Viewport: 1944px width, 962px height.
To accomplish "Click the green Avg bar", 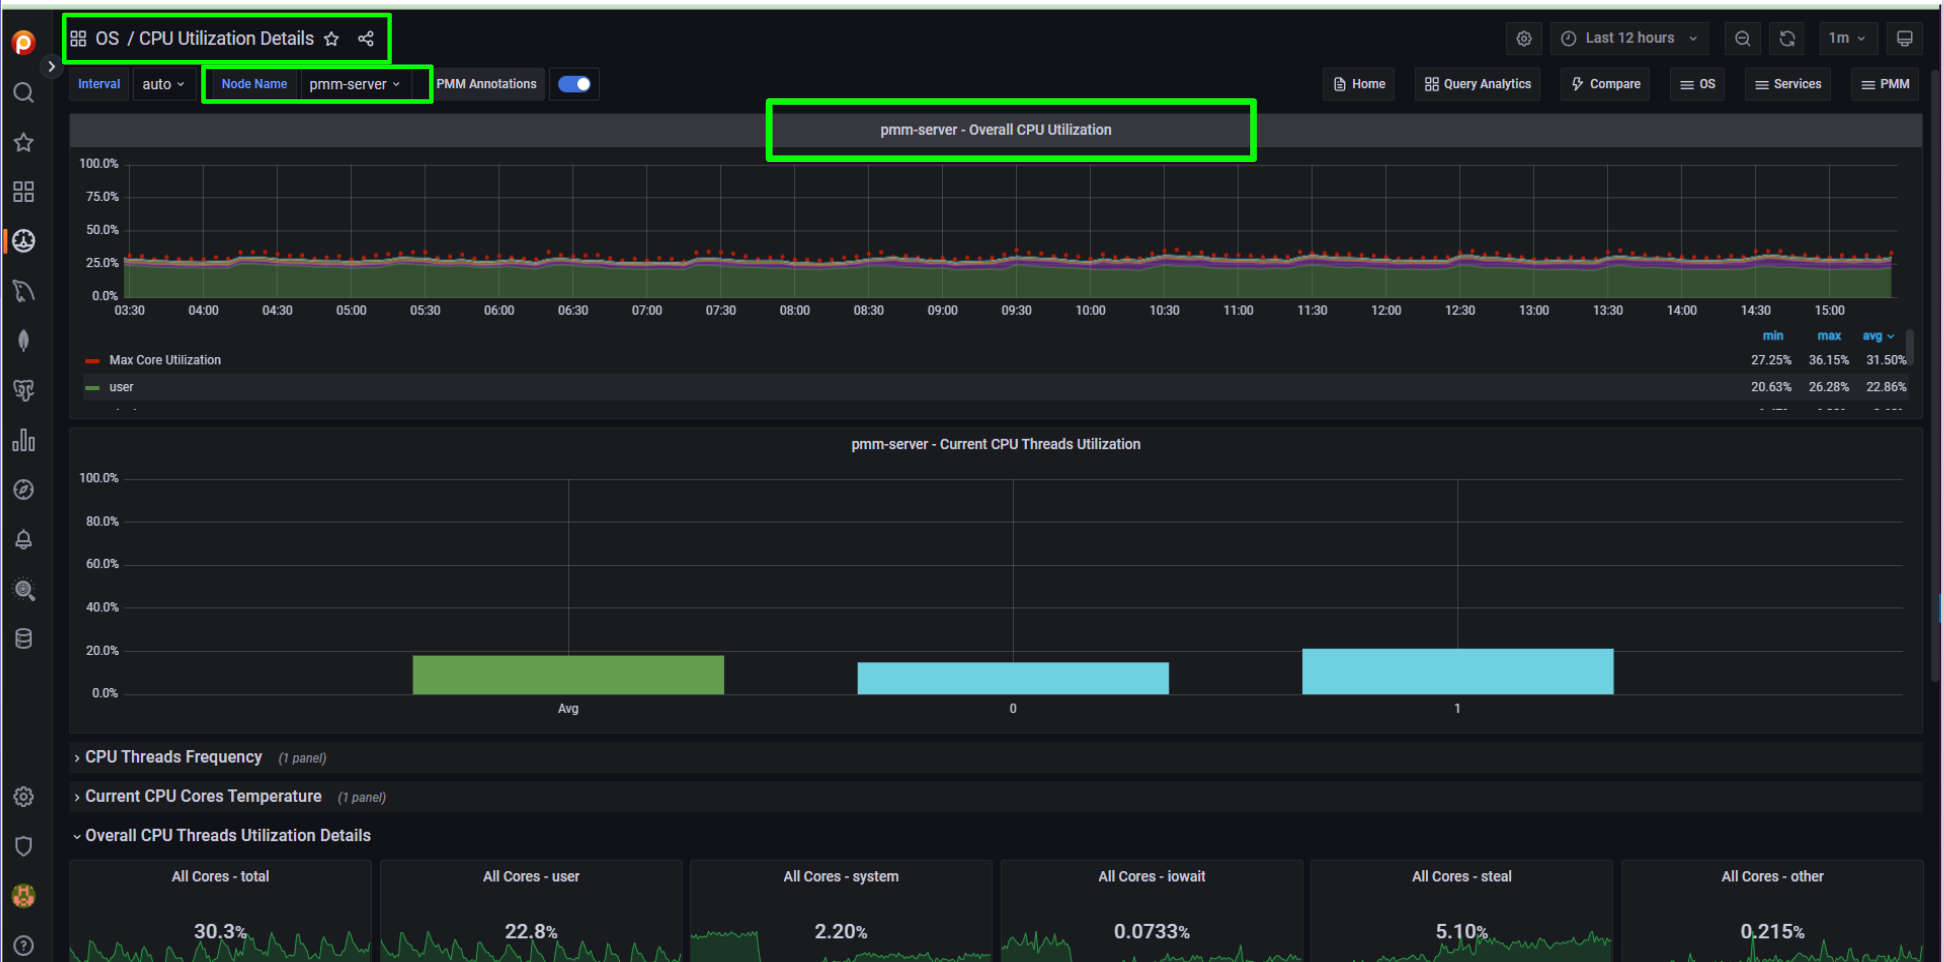I will (x=568, y=675).
